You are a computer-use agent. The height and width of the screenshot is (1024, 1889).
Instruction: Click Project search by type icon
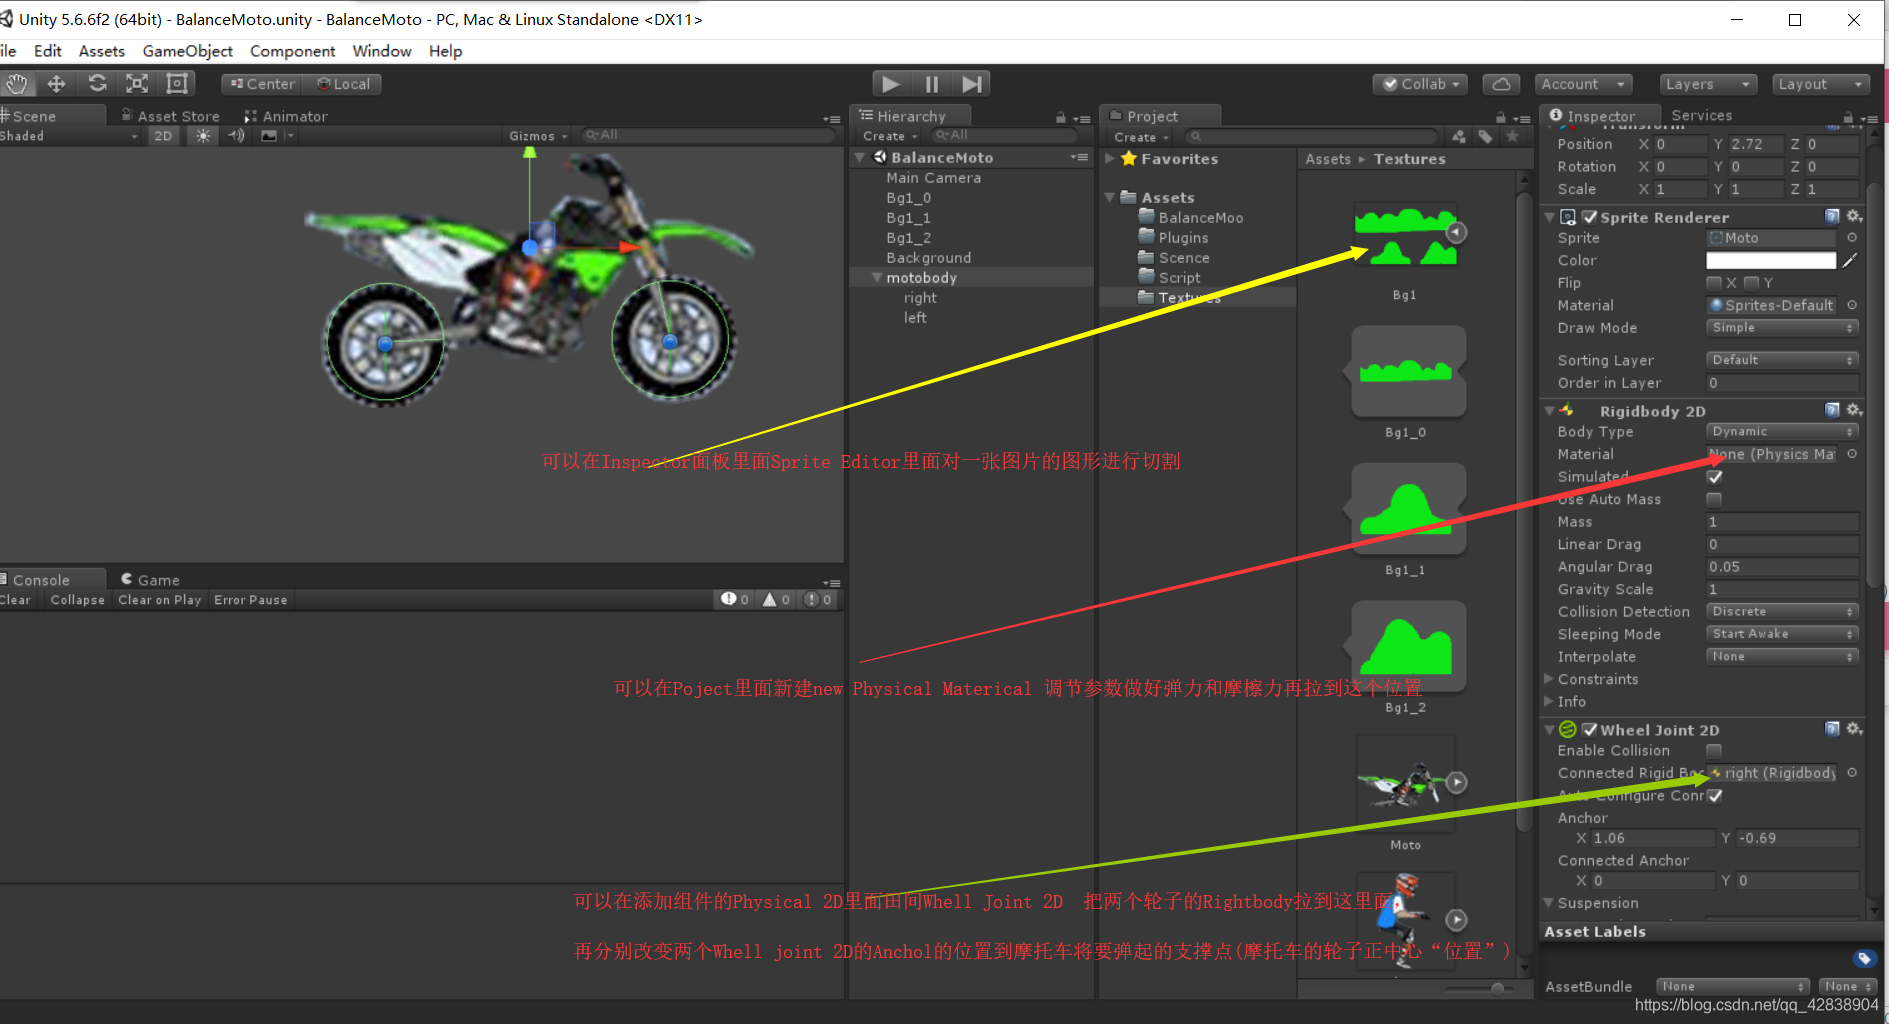(1459, 137)
